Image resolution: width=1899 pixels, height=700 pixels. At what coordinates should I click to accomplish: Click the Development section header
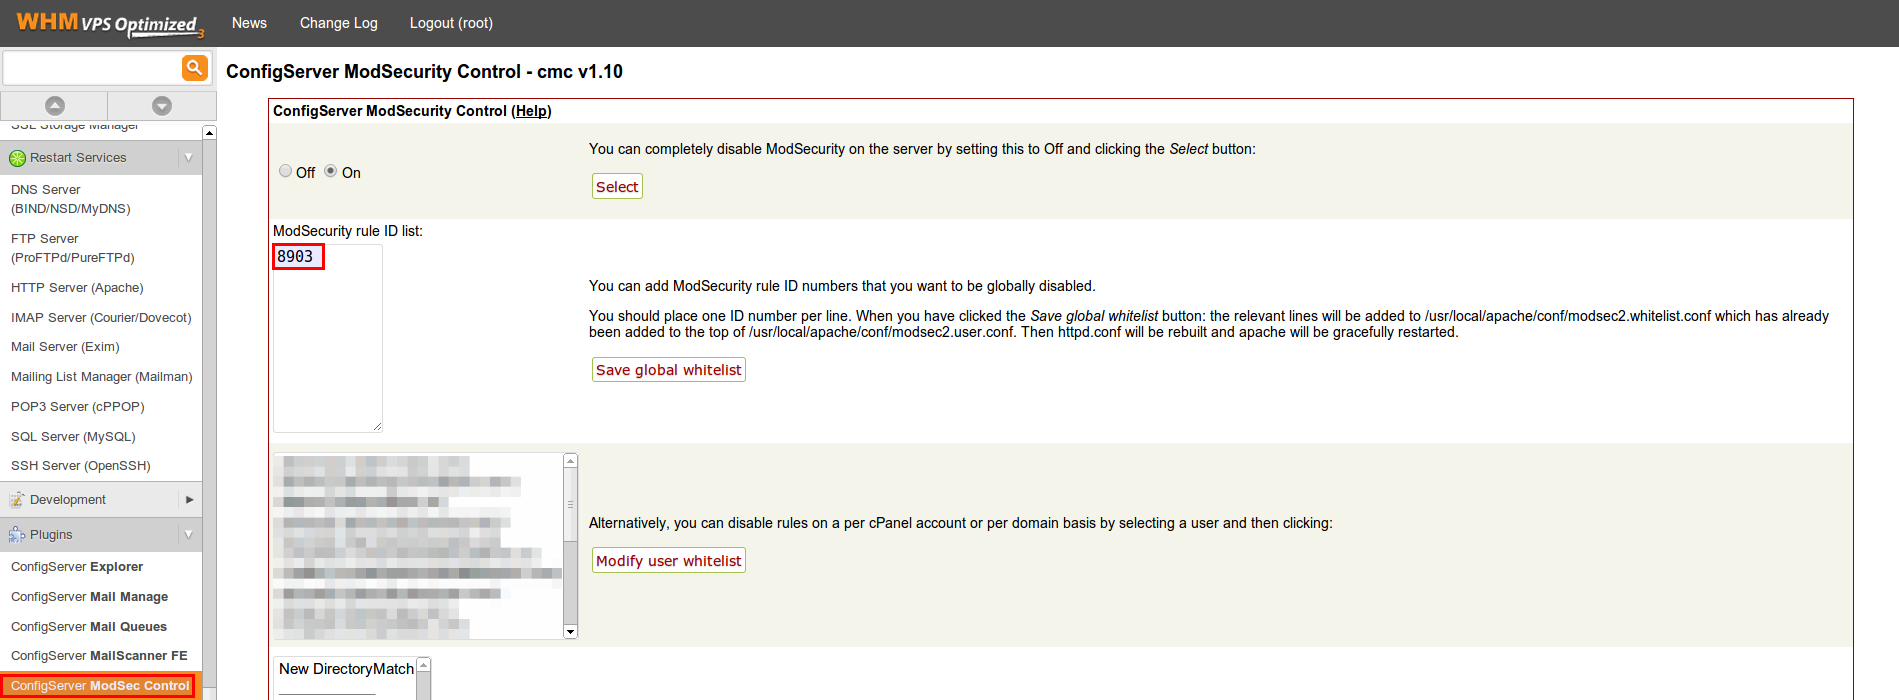coord(101,500)
